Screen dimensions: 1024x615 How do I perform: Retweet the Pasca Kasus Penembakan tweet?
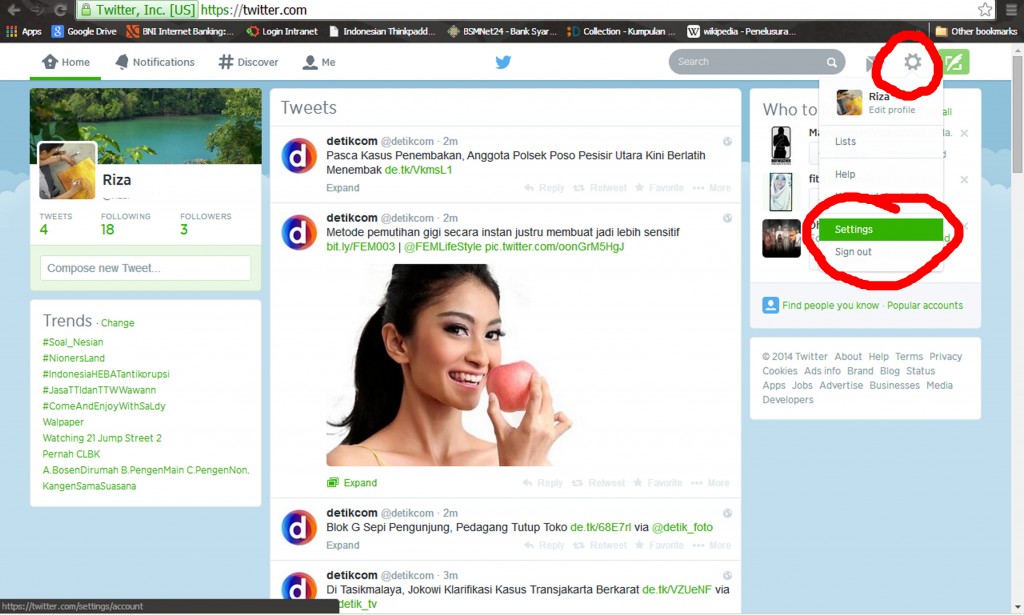point(600,188)
